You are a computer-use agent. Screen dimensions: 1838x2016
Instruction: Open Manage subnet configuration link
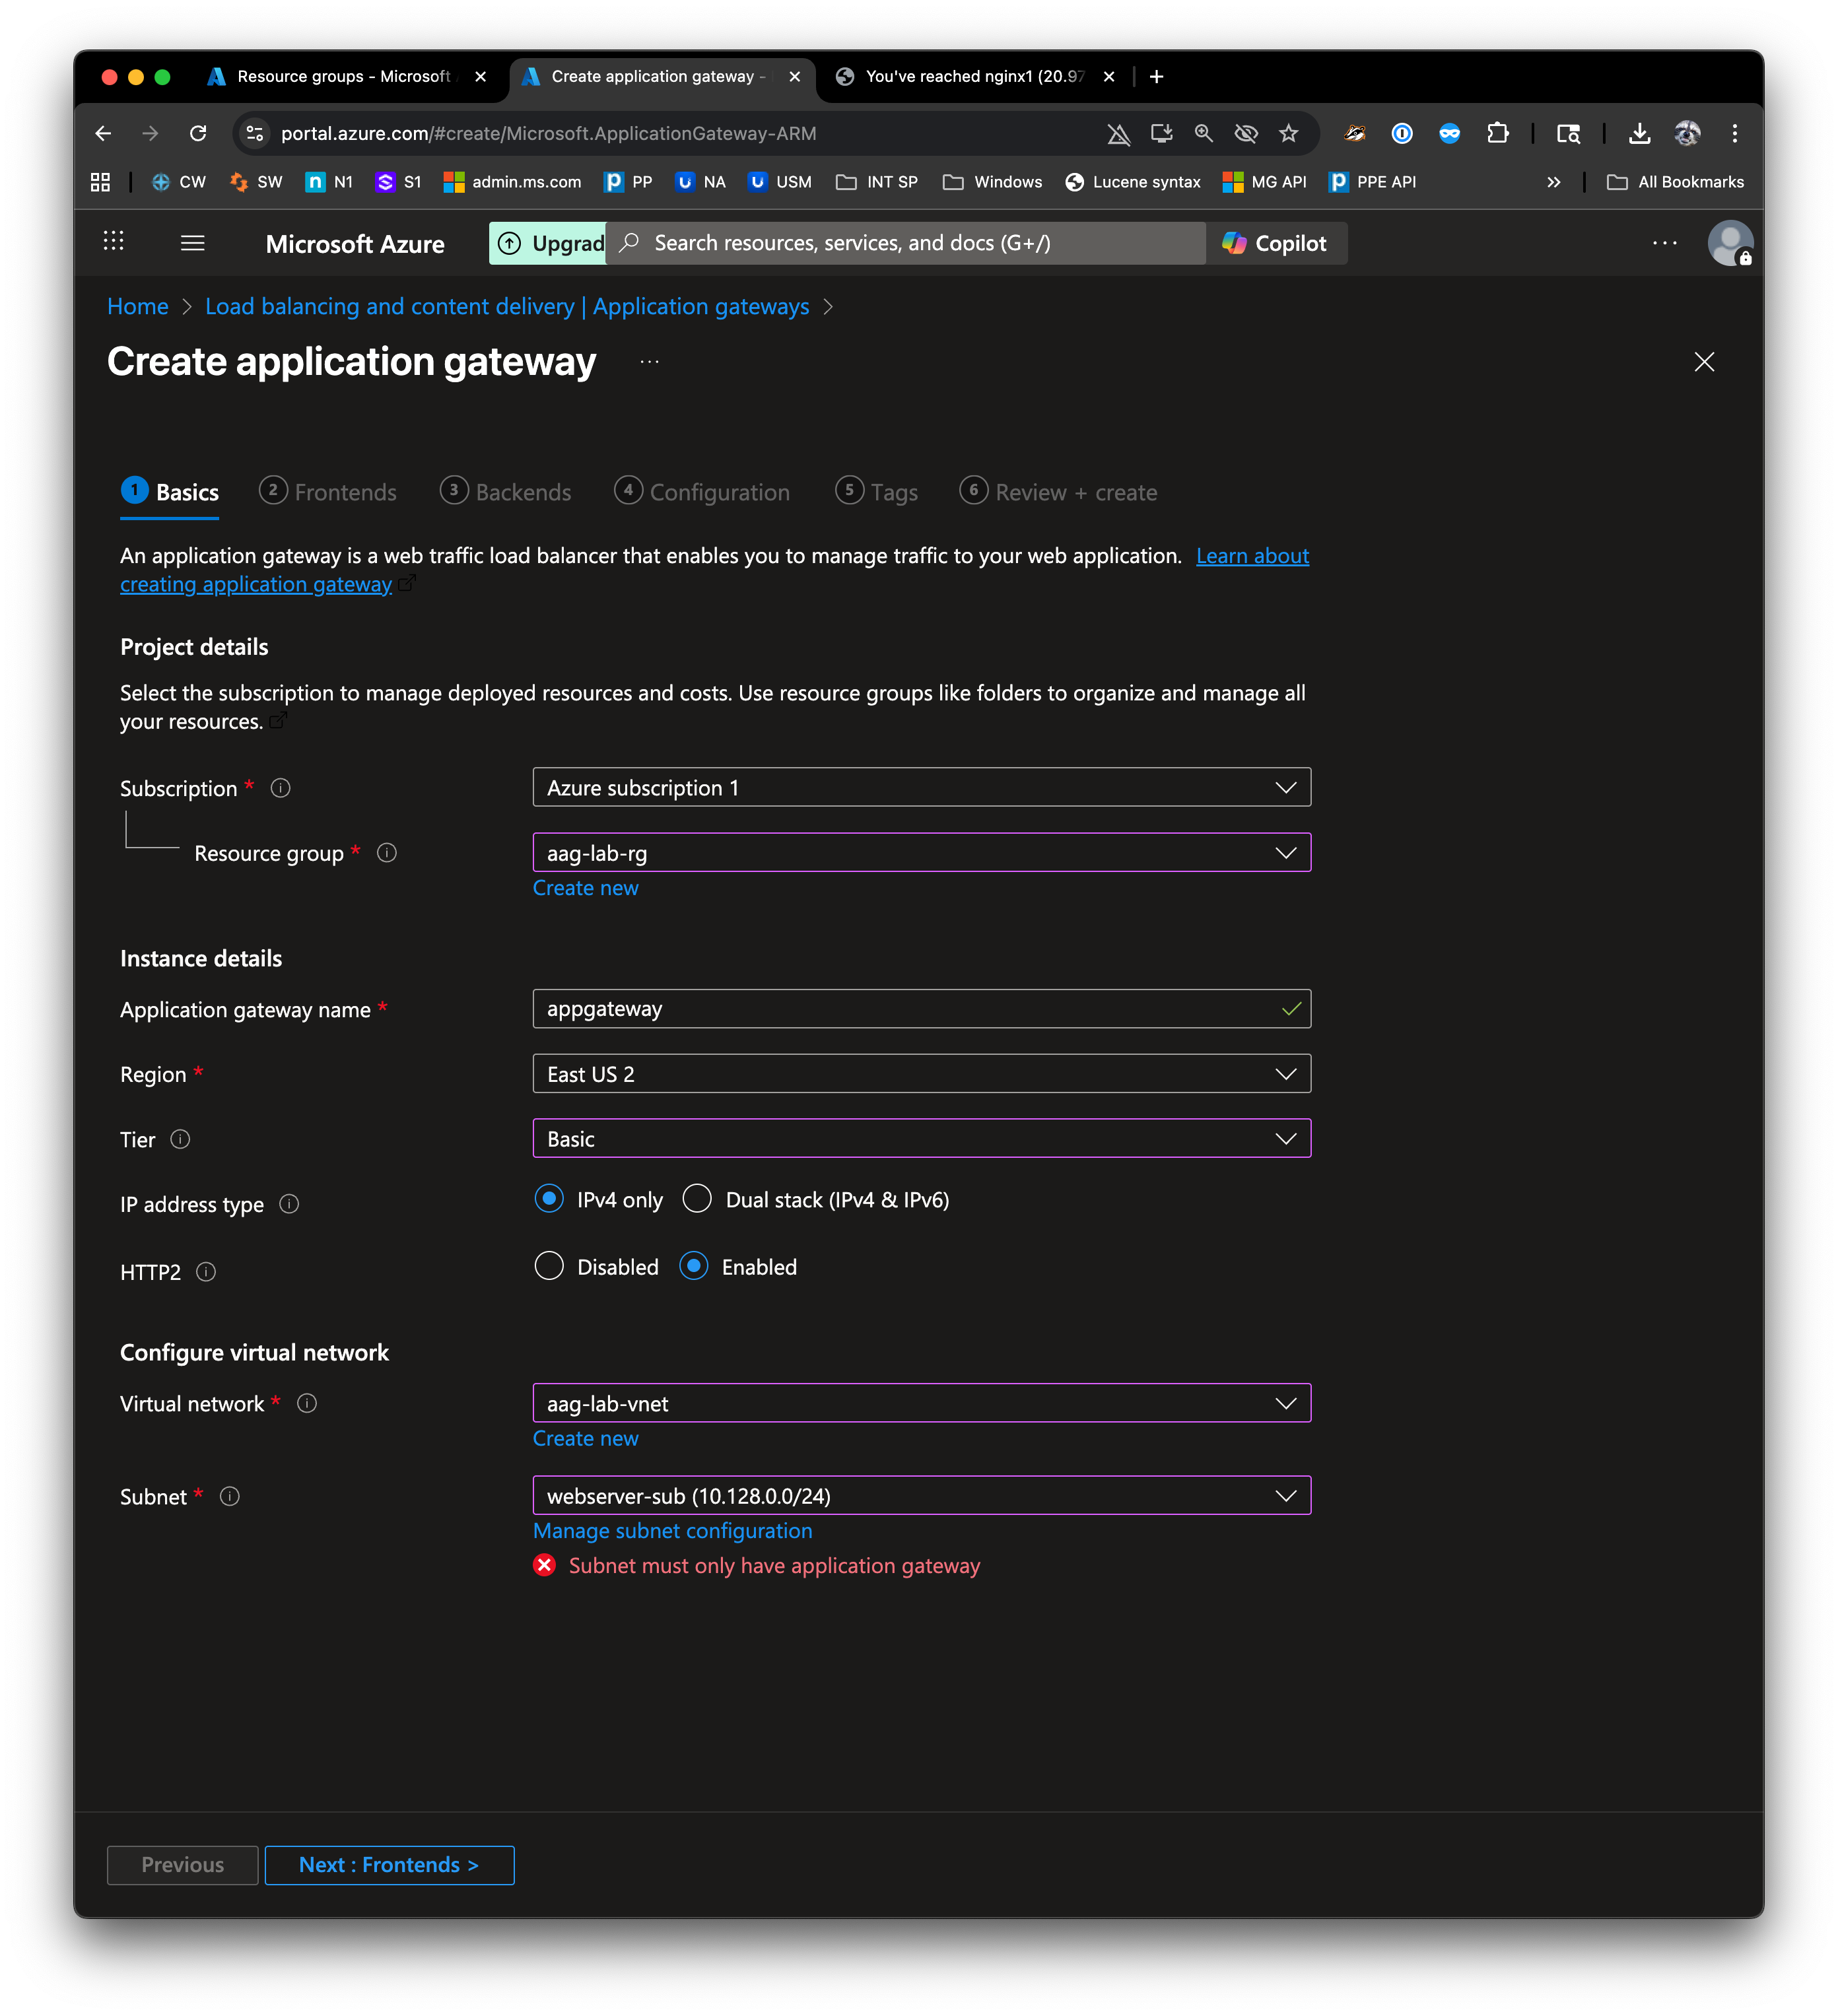pos(672,1531)
